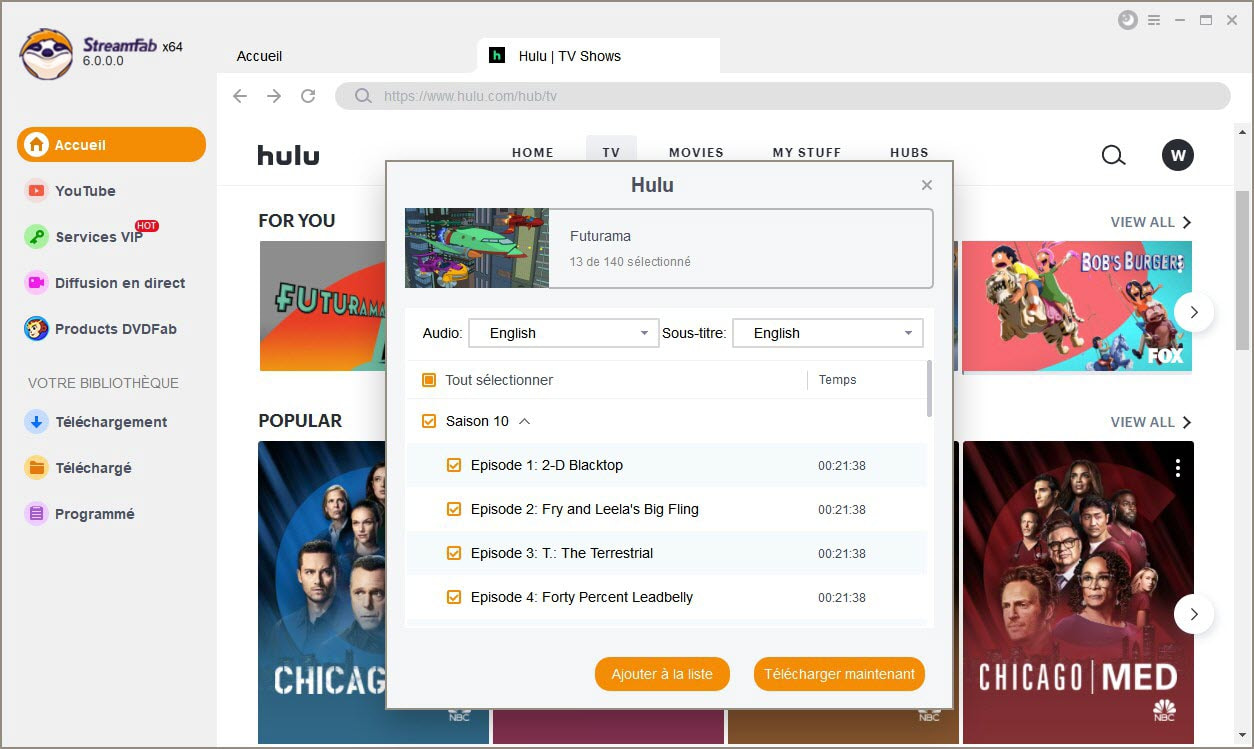Open the Chicago Med poster
Screen dimensions: 1254x749
pos(1078,592)
